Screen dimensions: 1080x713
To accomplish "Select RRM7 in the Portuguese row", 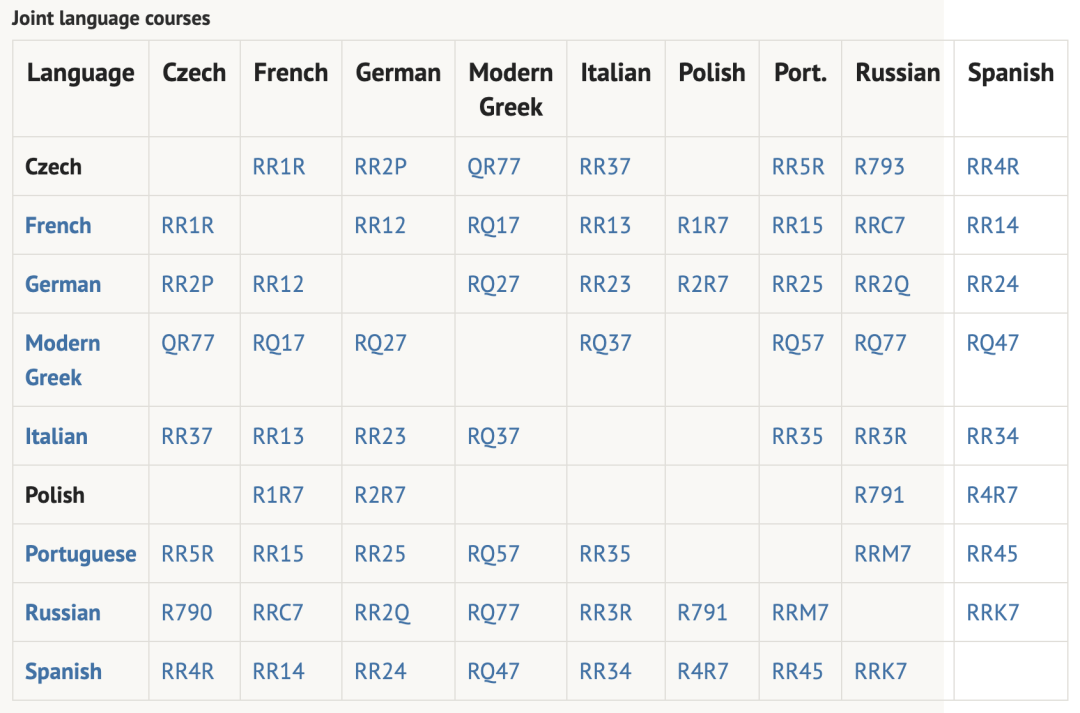I will tap(882, 554).
